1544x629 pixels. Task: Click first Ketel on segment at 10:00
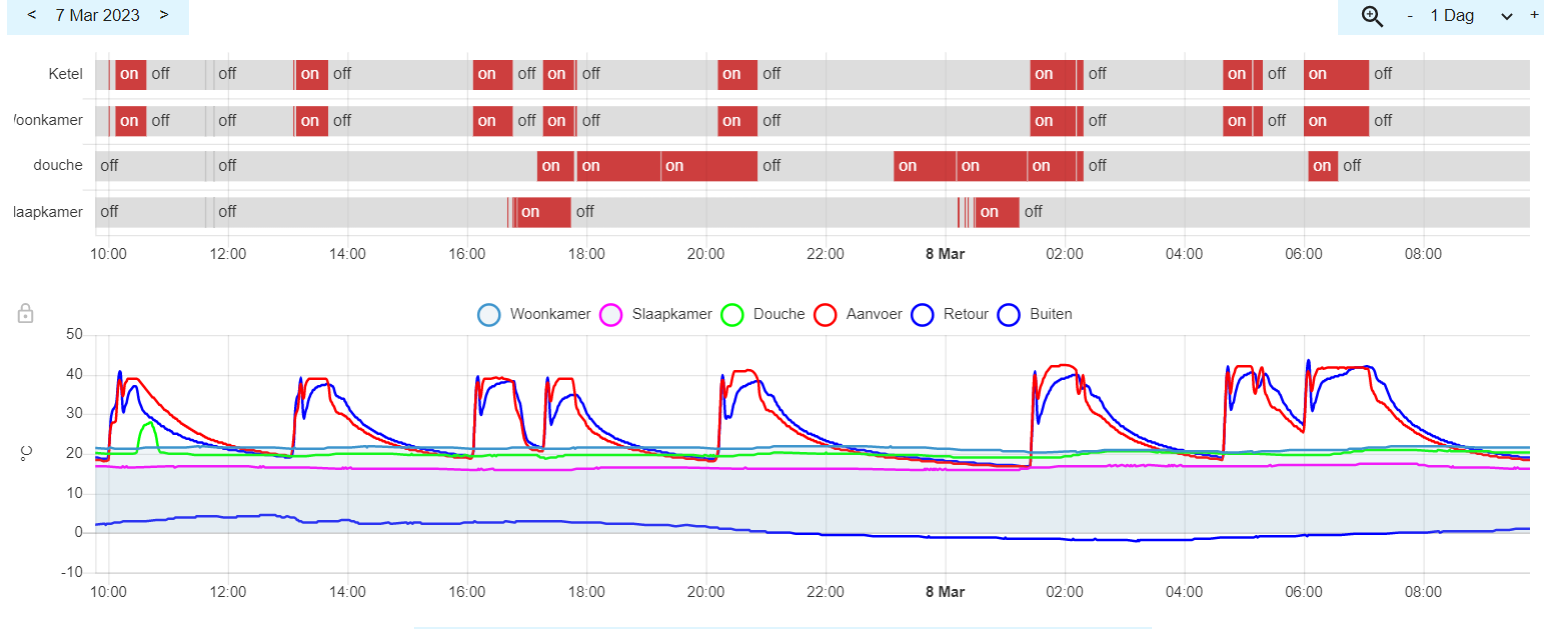coord(130,74)
